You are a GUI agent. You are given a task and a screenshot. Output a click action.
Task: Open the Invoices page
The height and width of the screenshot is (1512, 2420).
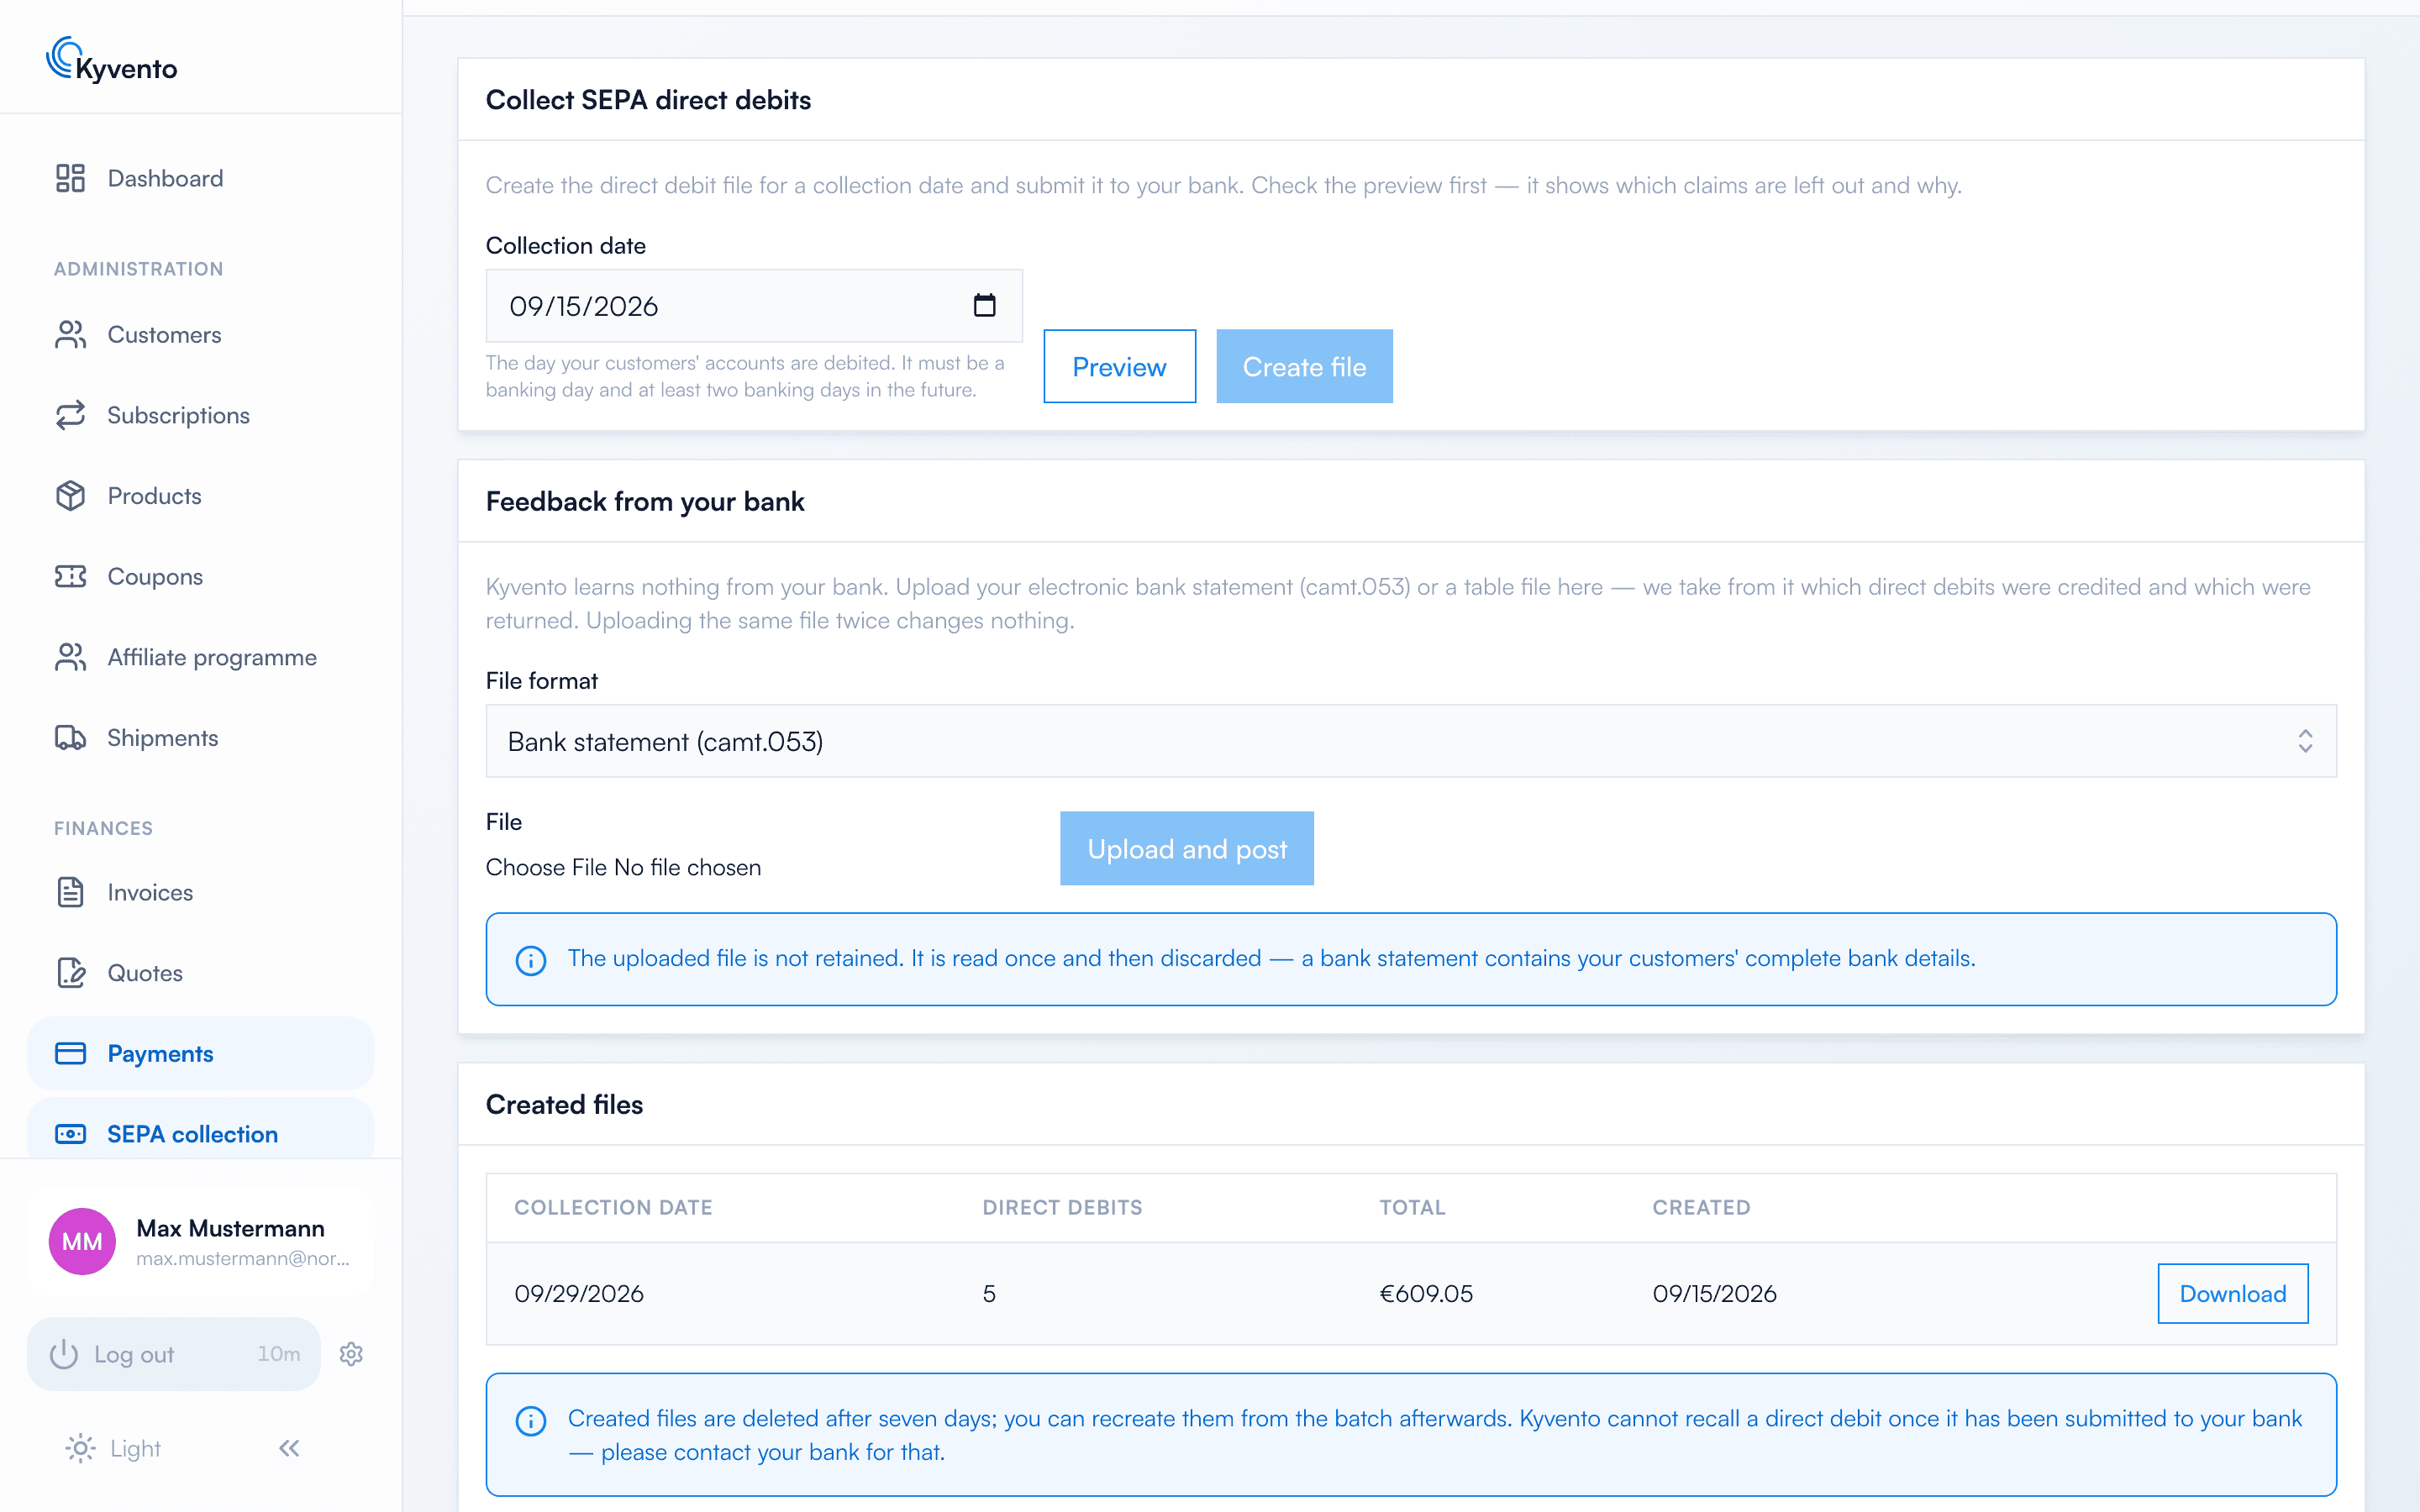pyautogui.click(x=200, y=892)
